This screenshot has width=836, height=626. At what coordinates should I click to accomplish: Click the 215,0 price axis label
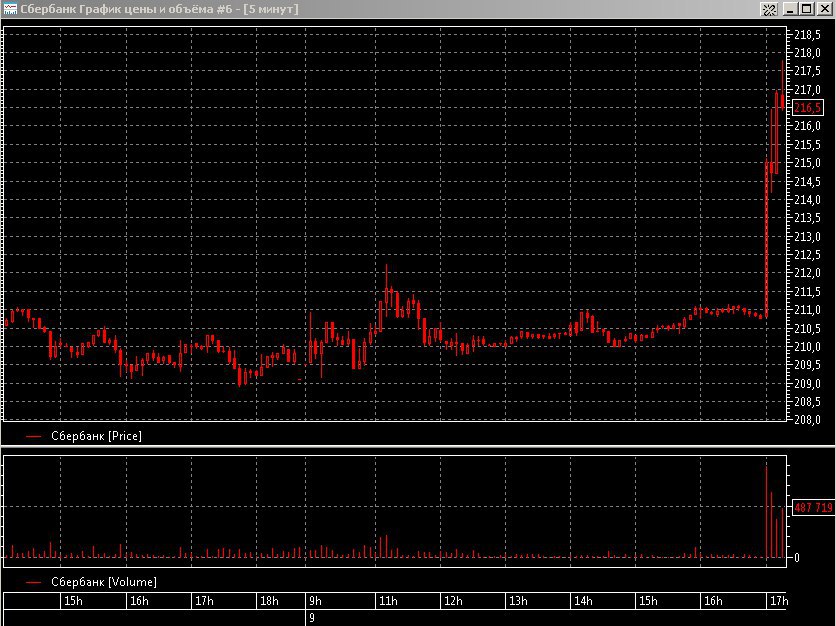[807, 163]
